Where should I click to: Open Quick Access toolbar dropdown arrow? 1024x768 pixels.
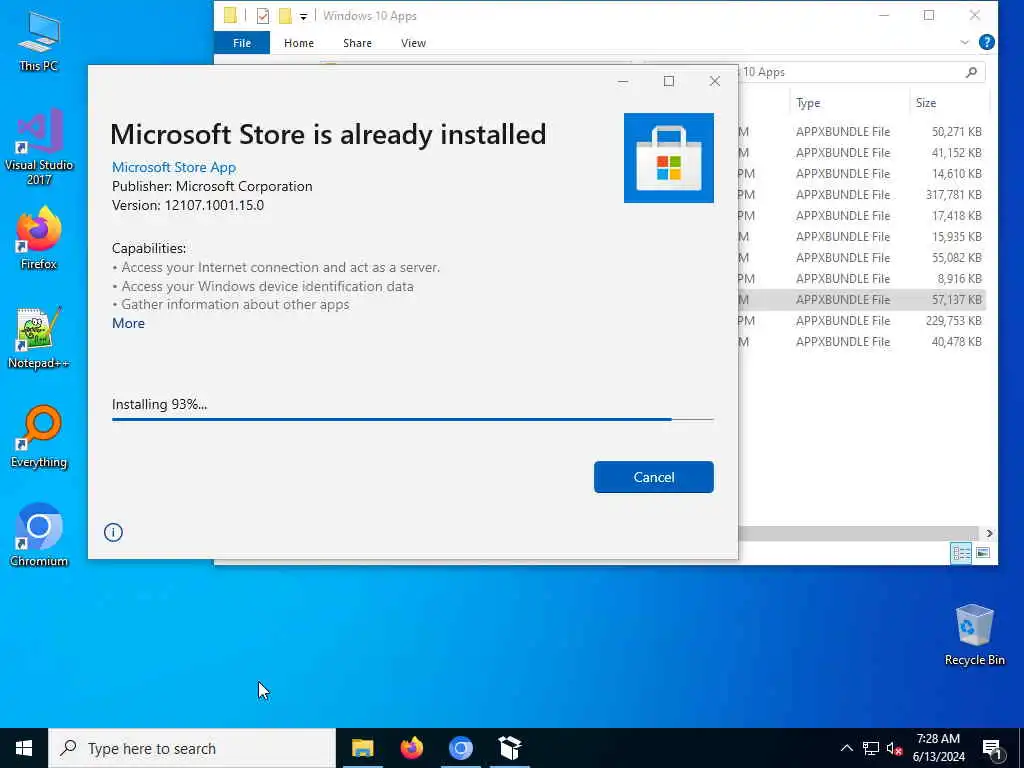click(303, 16)
